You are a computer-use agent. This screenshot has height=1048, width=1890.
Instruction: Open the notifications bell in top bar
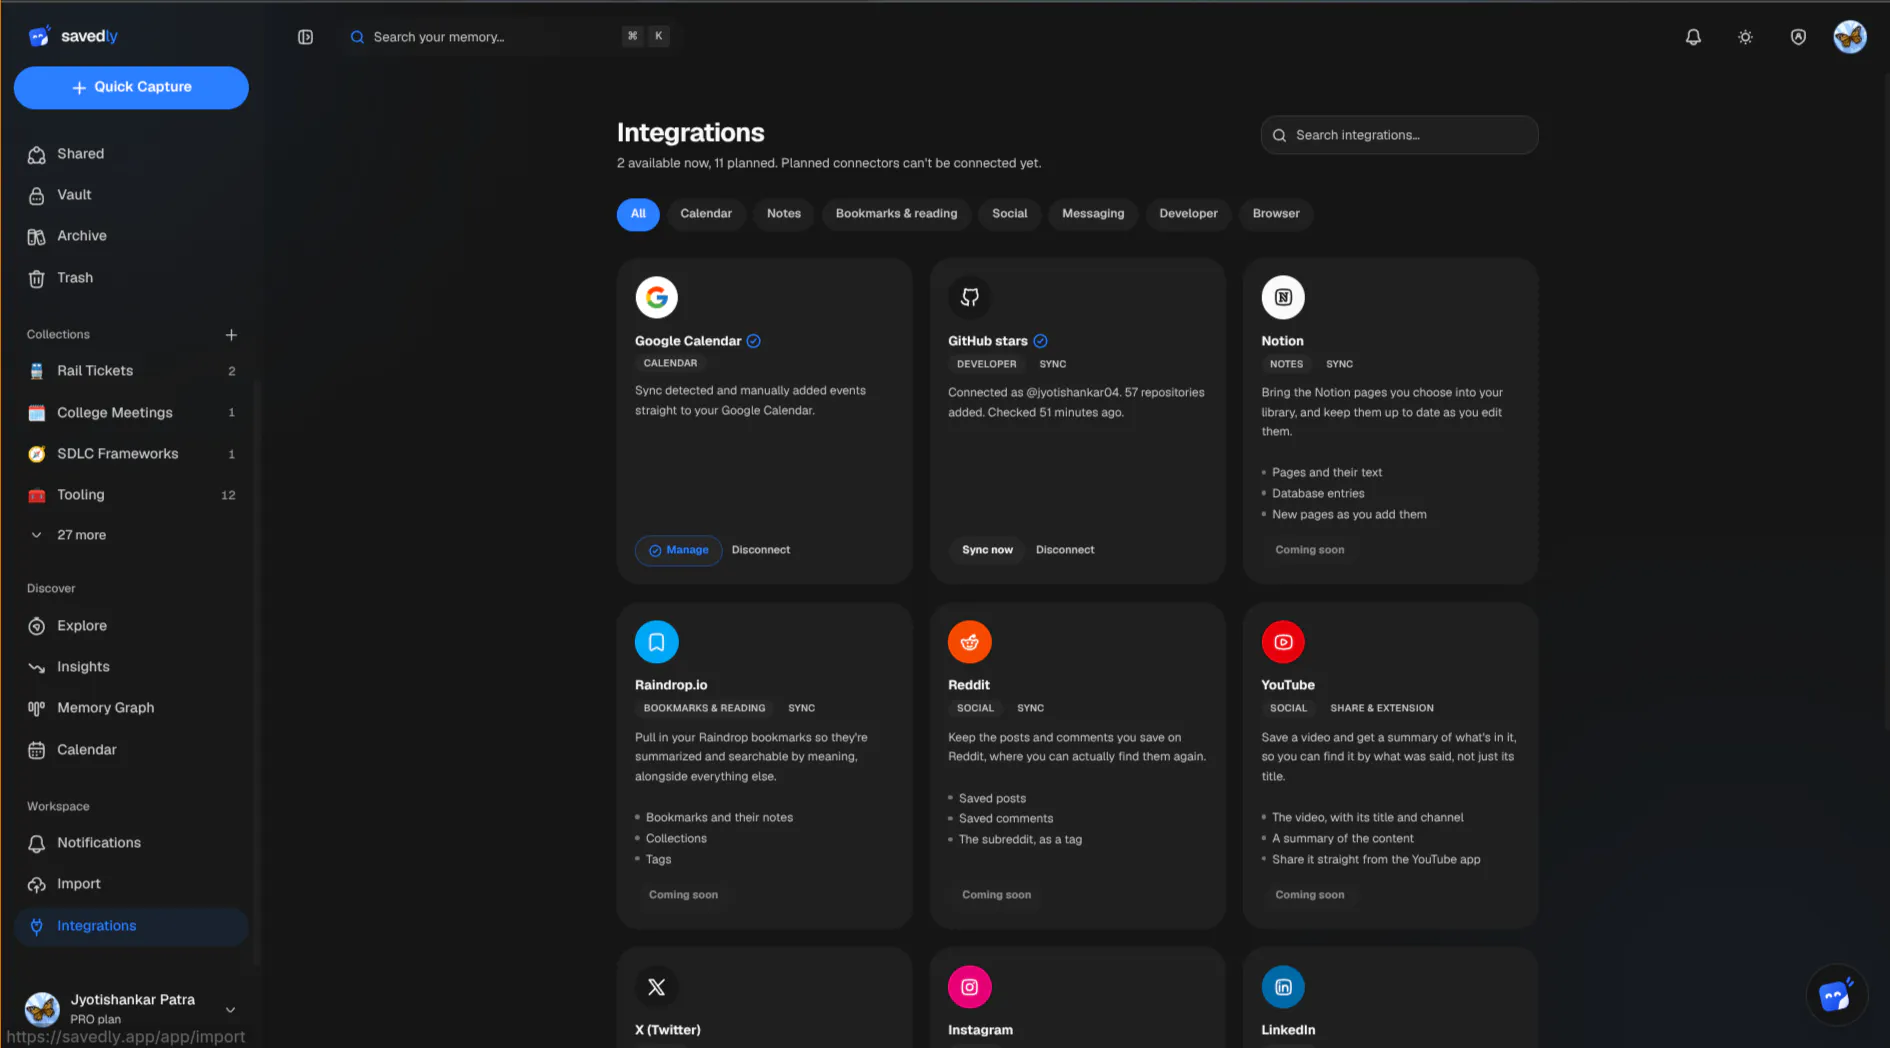tap(1693, 37)
